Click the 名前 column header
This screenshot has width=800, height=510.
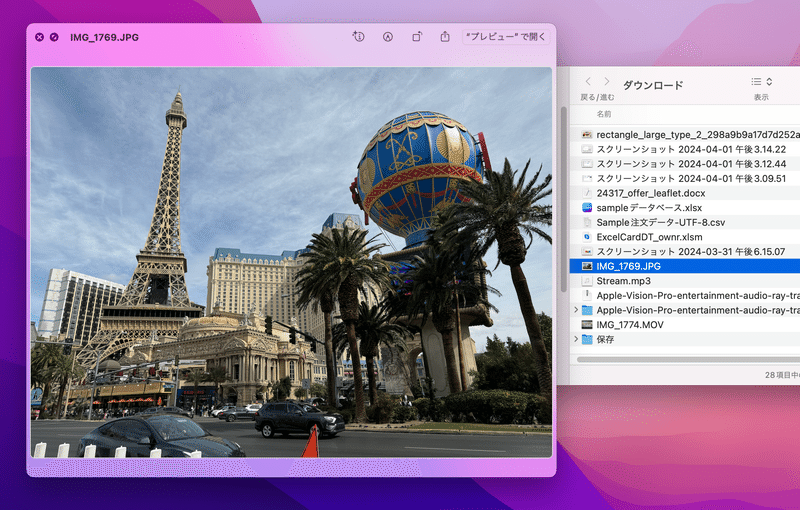(604, 114)
